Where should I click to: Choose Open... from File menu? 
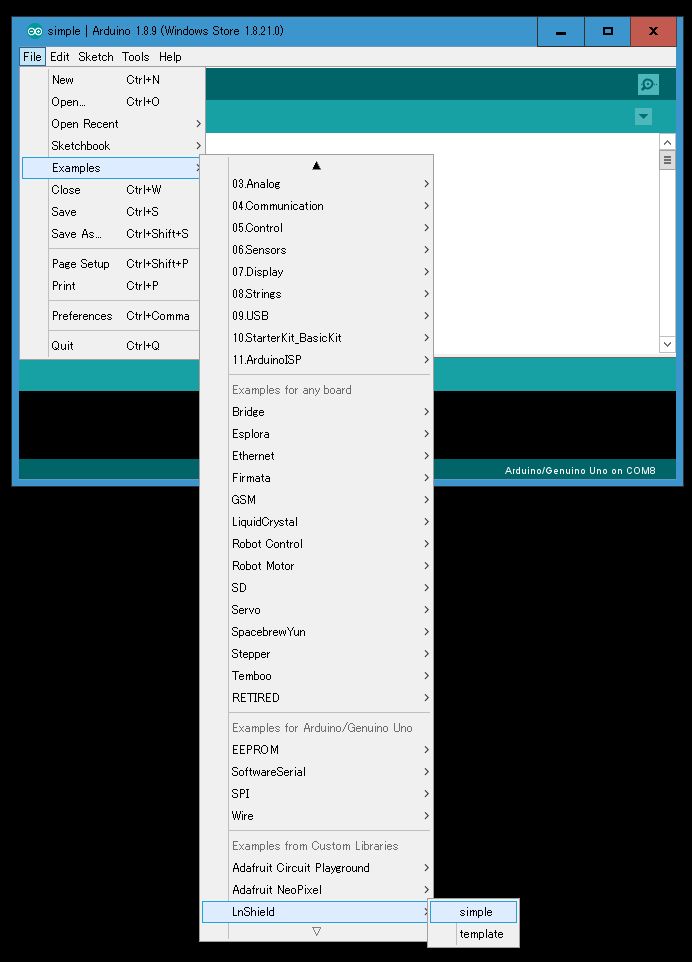(x=112, y=102)
